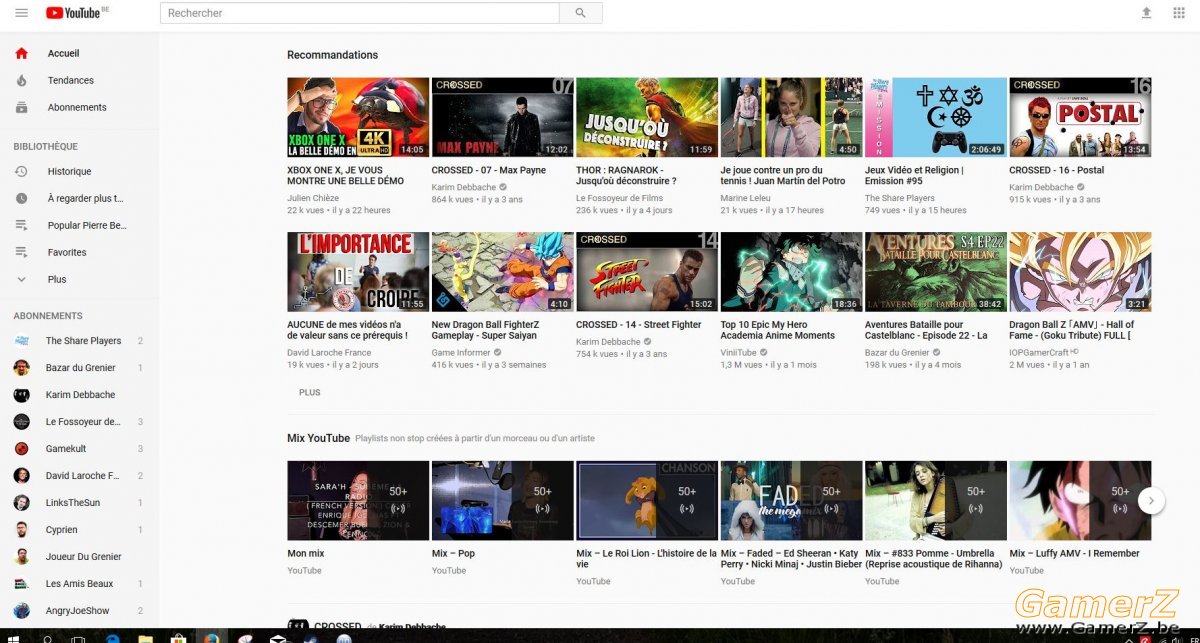Click the upload video arrow icon
This screenshot has width=1200, height=643.
pyautogui.click(x=1146, y=13)
